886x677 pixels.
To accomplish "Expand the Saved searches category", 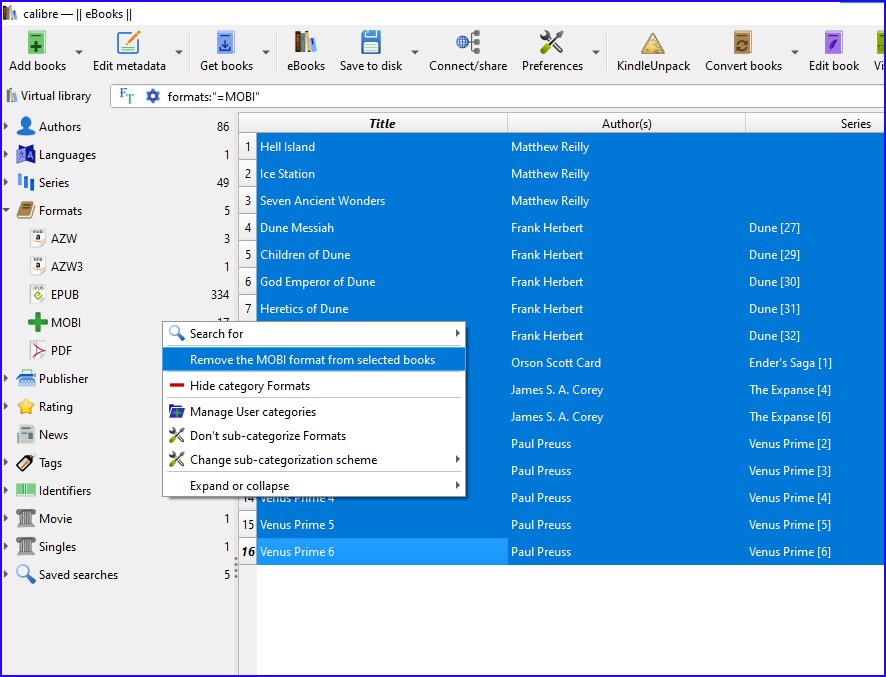I will pyautogui.click(x=7, y=575).
